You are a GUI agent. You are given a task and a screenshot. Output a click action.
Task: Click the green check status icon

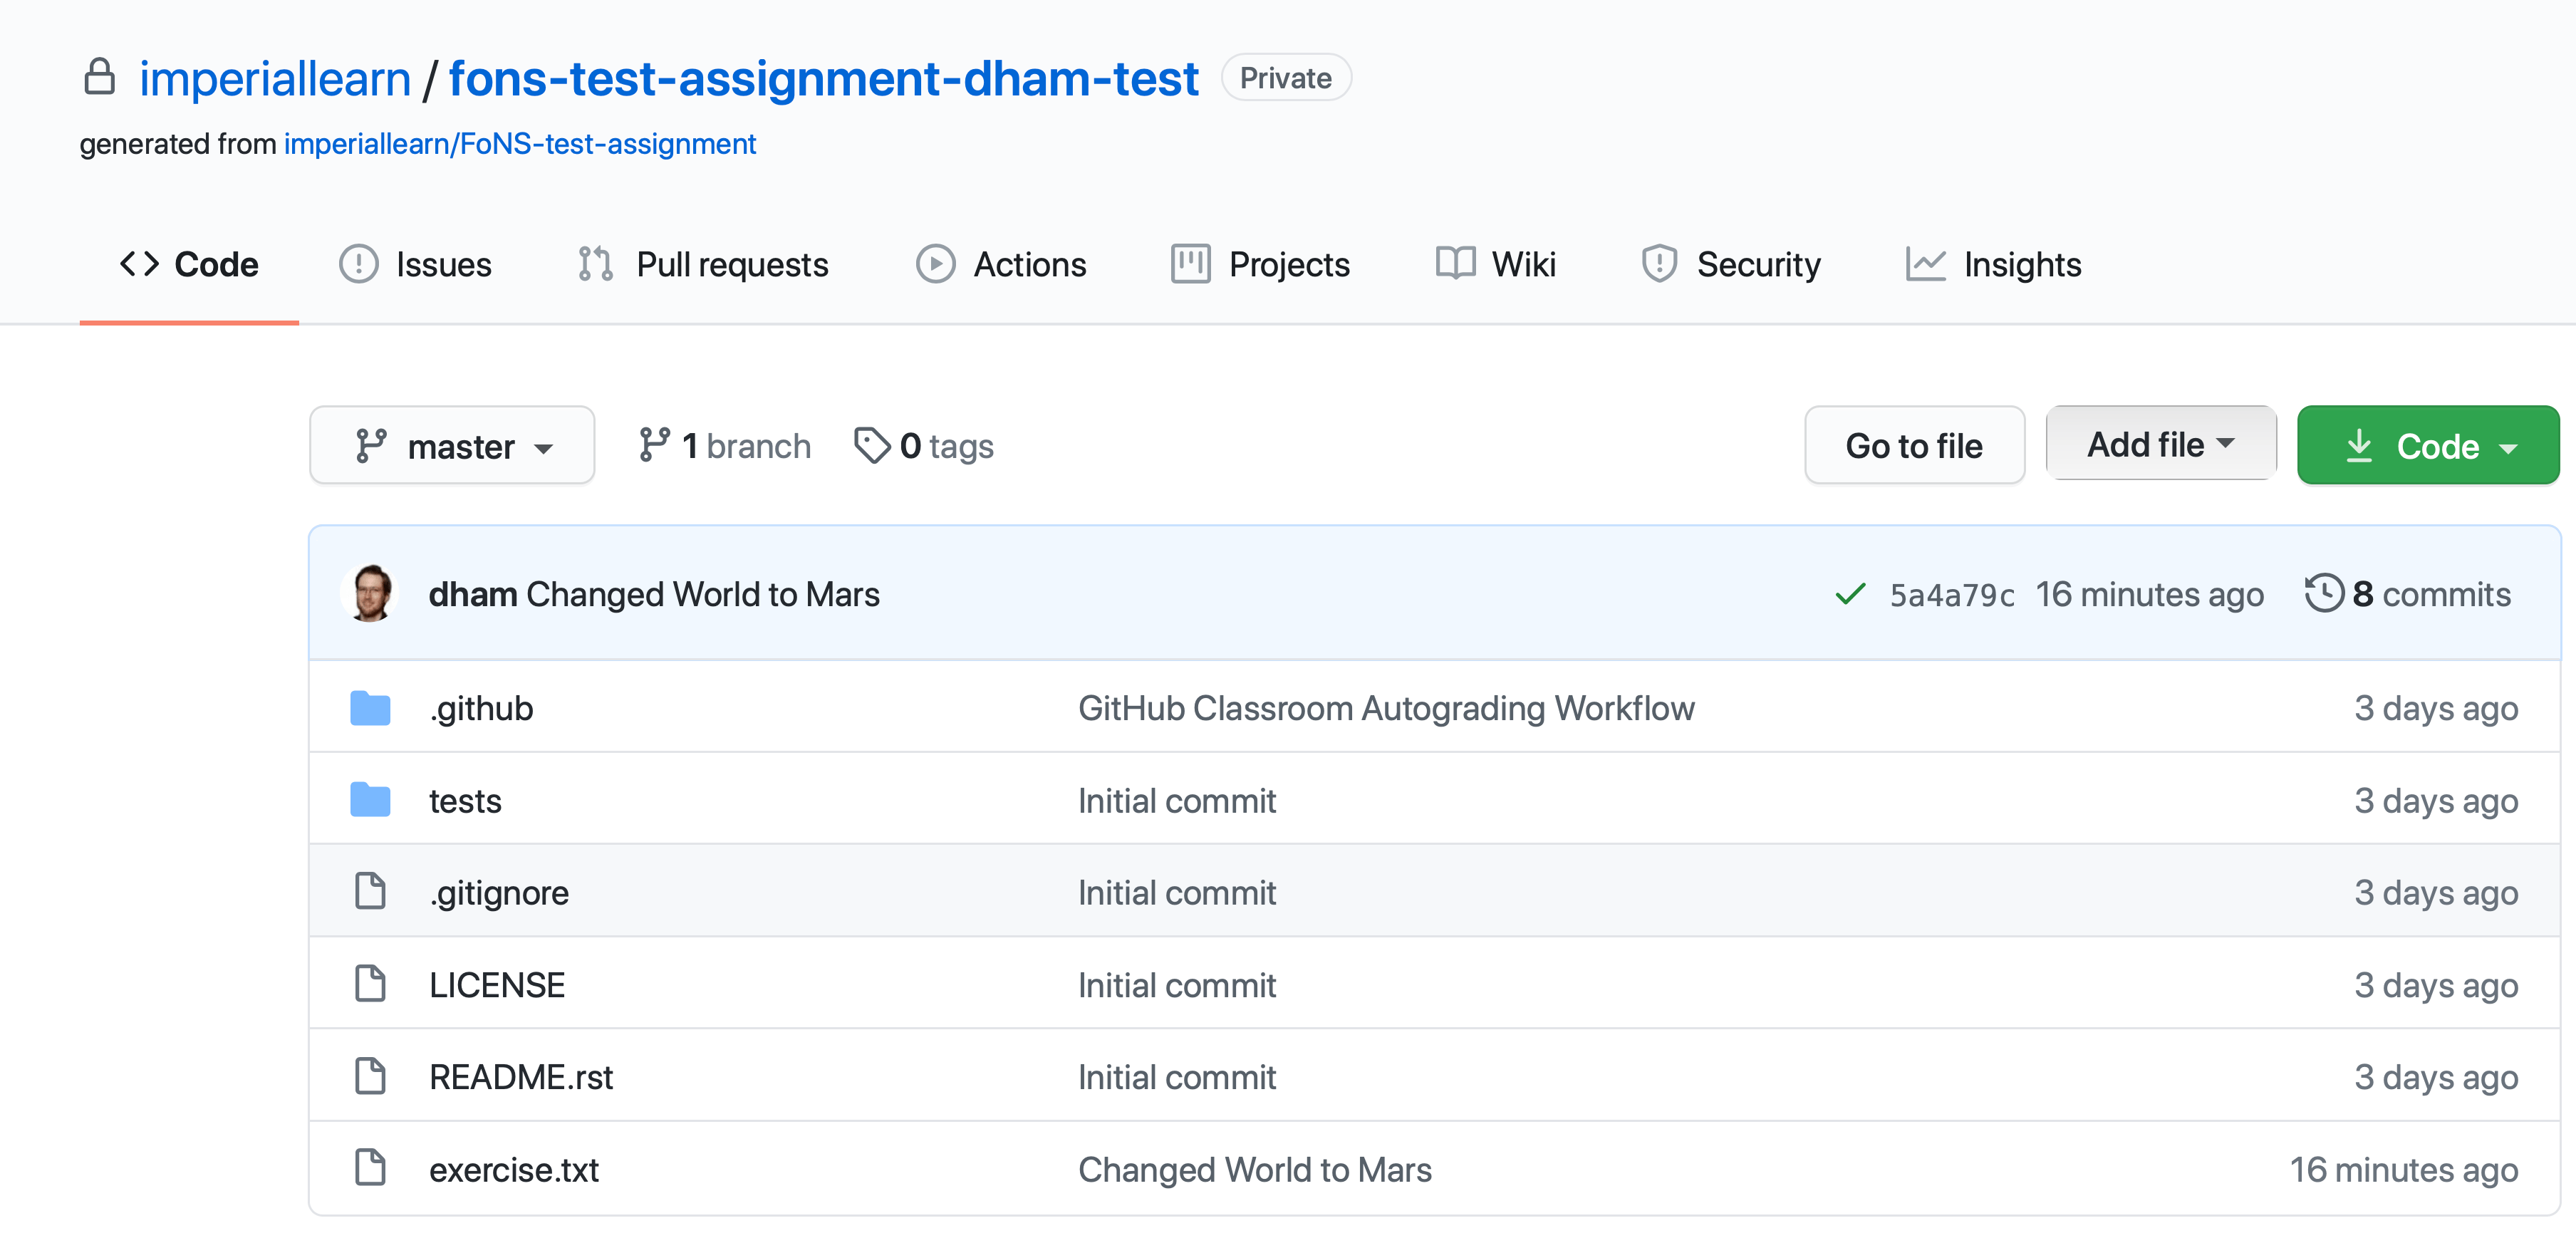point(1850,594)
